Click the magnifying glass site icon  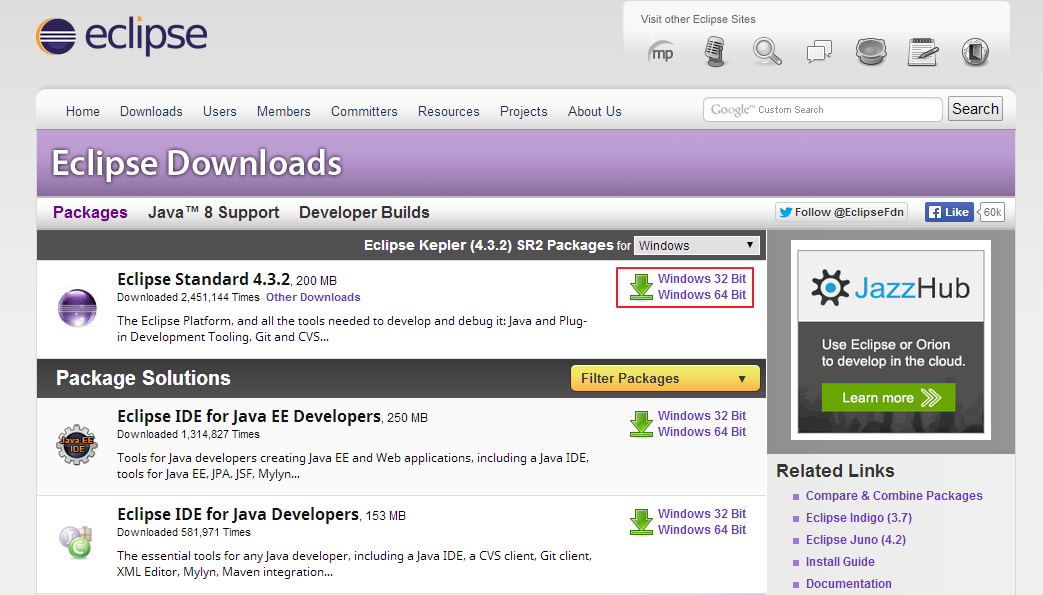click(x=767, y=51)
